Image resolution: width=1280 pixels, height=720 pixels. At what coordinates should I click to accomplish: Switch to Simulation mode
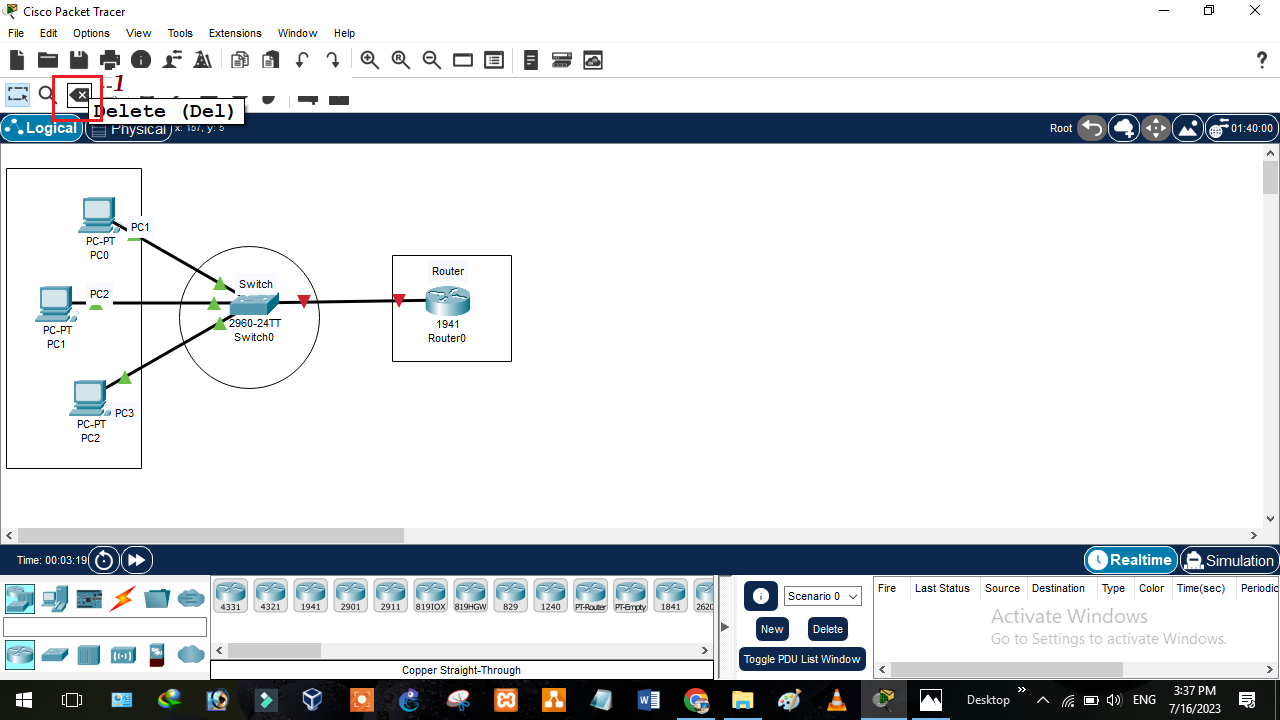click(1228, 560)
